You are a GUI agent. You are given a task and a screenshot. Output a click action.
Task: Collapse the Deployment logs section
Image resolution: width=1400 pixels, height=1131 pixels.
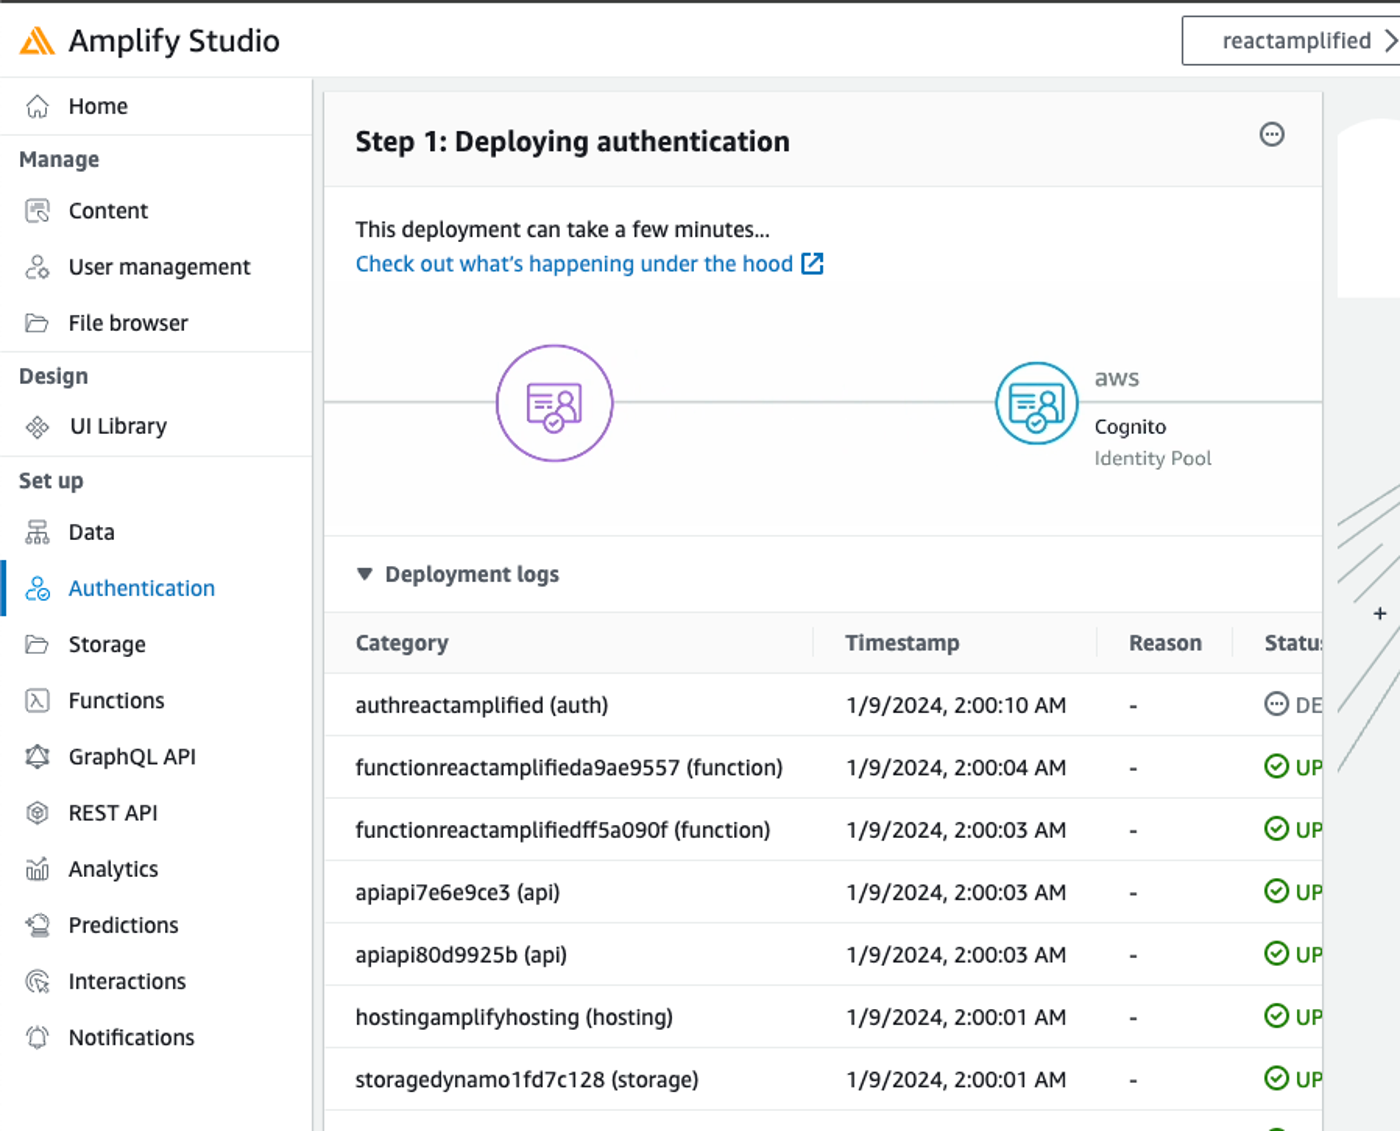365,574
